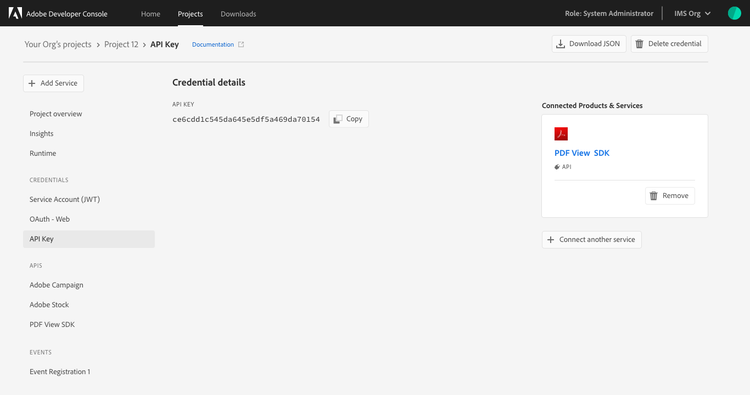Viewport: 750px width, 395px height.
Task: Open the PDF View SDK product link
Action: tap(582, 153)
